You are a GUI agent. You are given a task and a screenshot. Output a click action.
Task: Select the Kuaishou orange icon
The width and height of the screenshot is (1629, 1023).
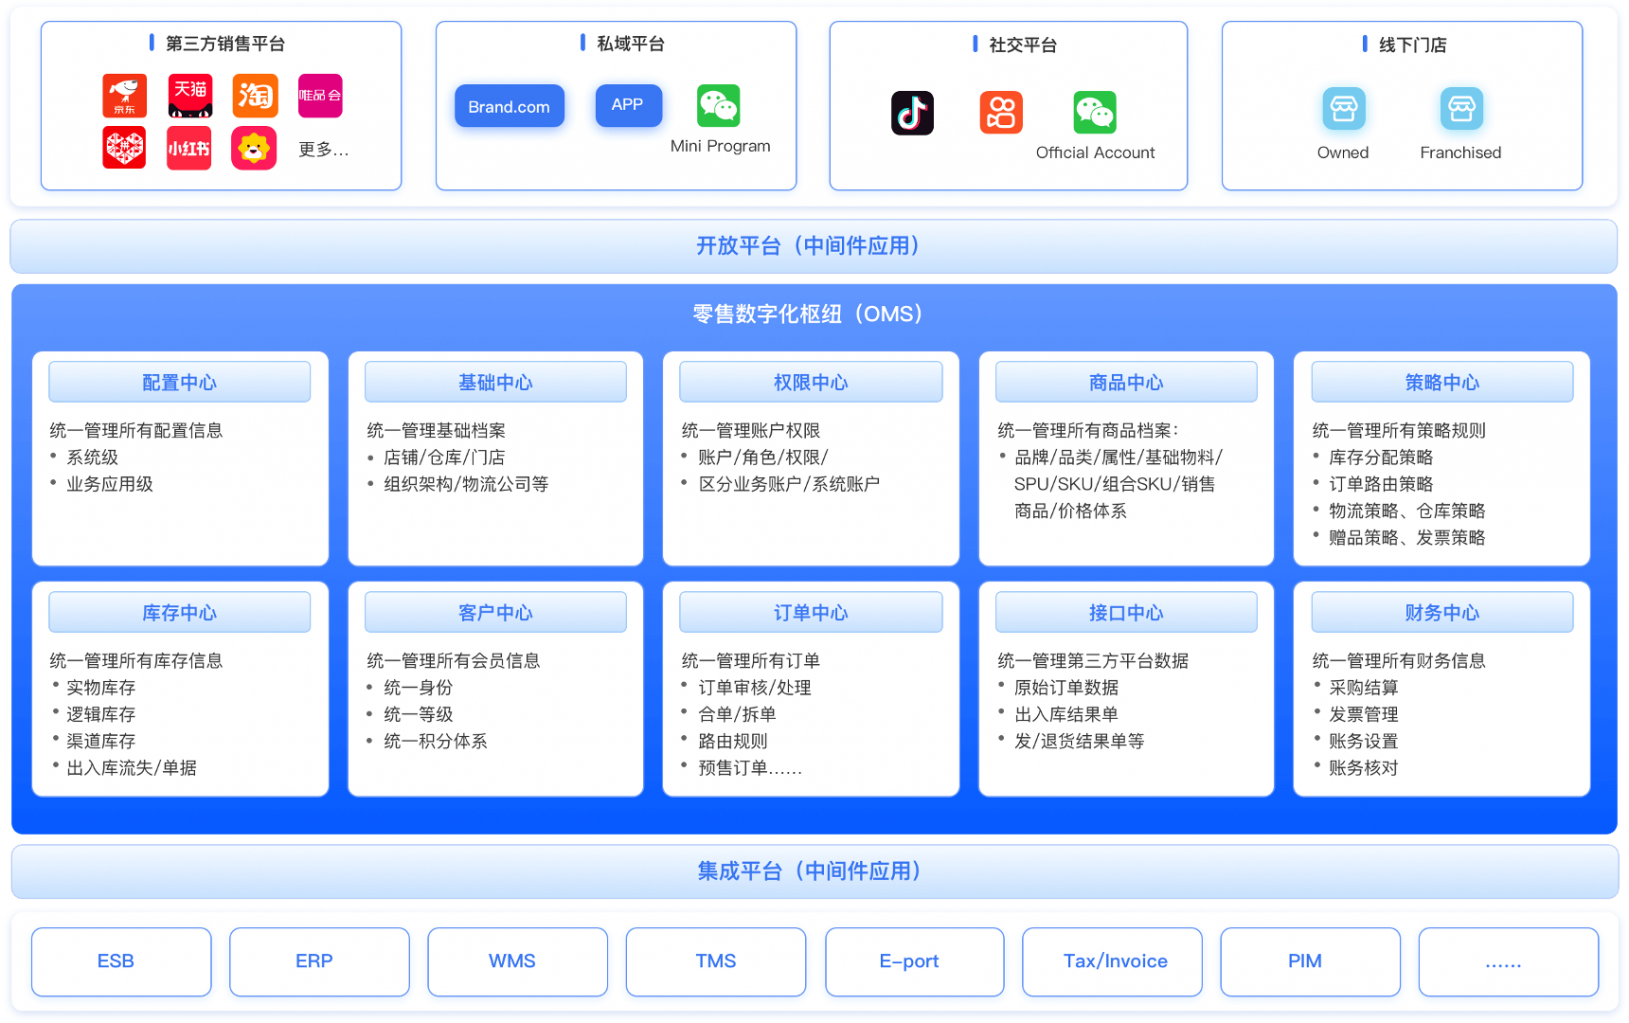[1001, 112]
